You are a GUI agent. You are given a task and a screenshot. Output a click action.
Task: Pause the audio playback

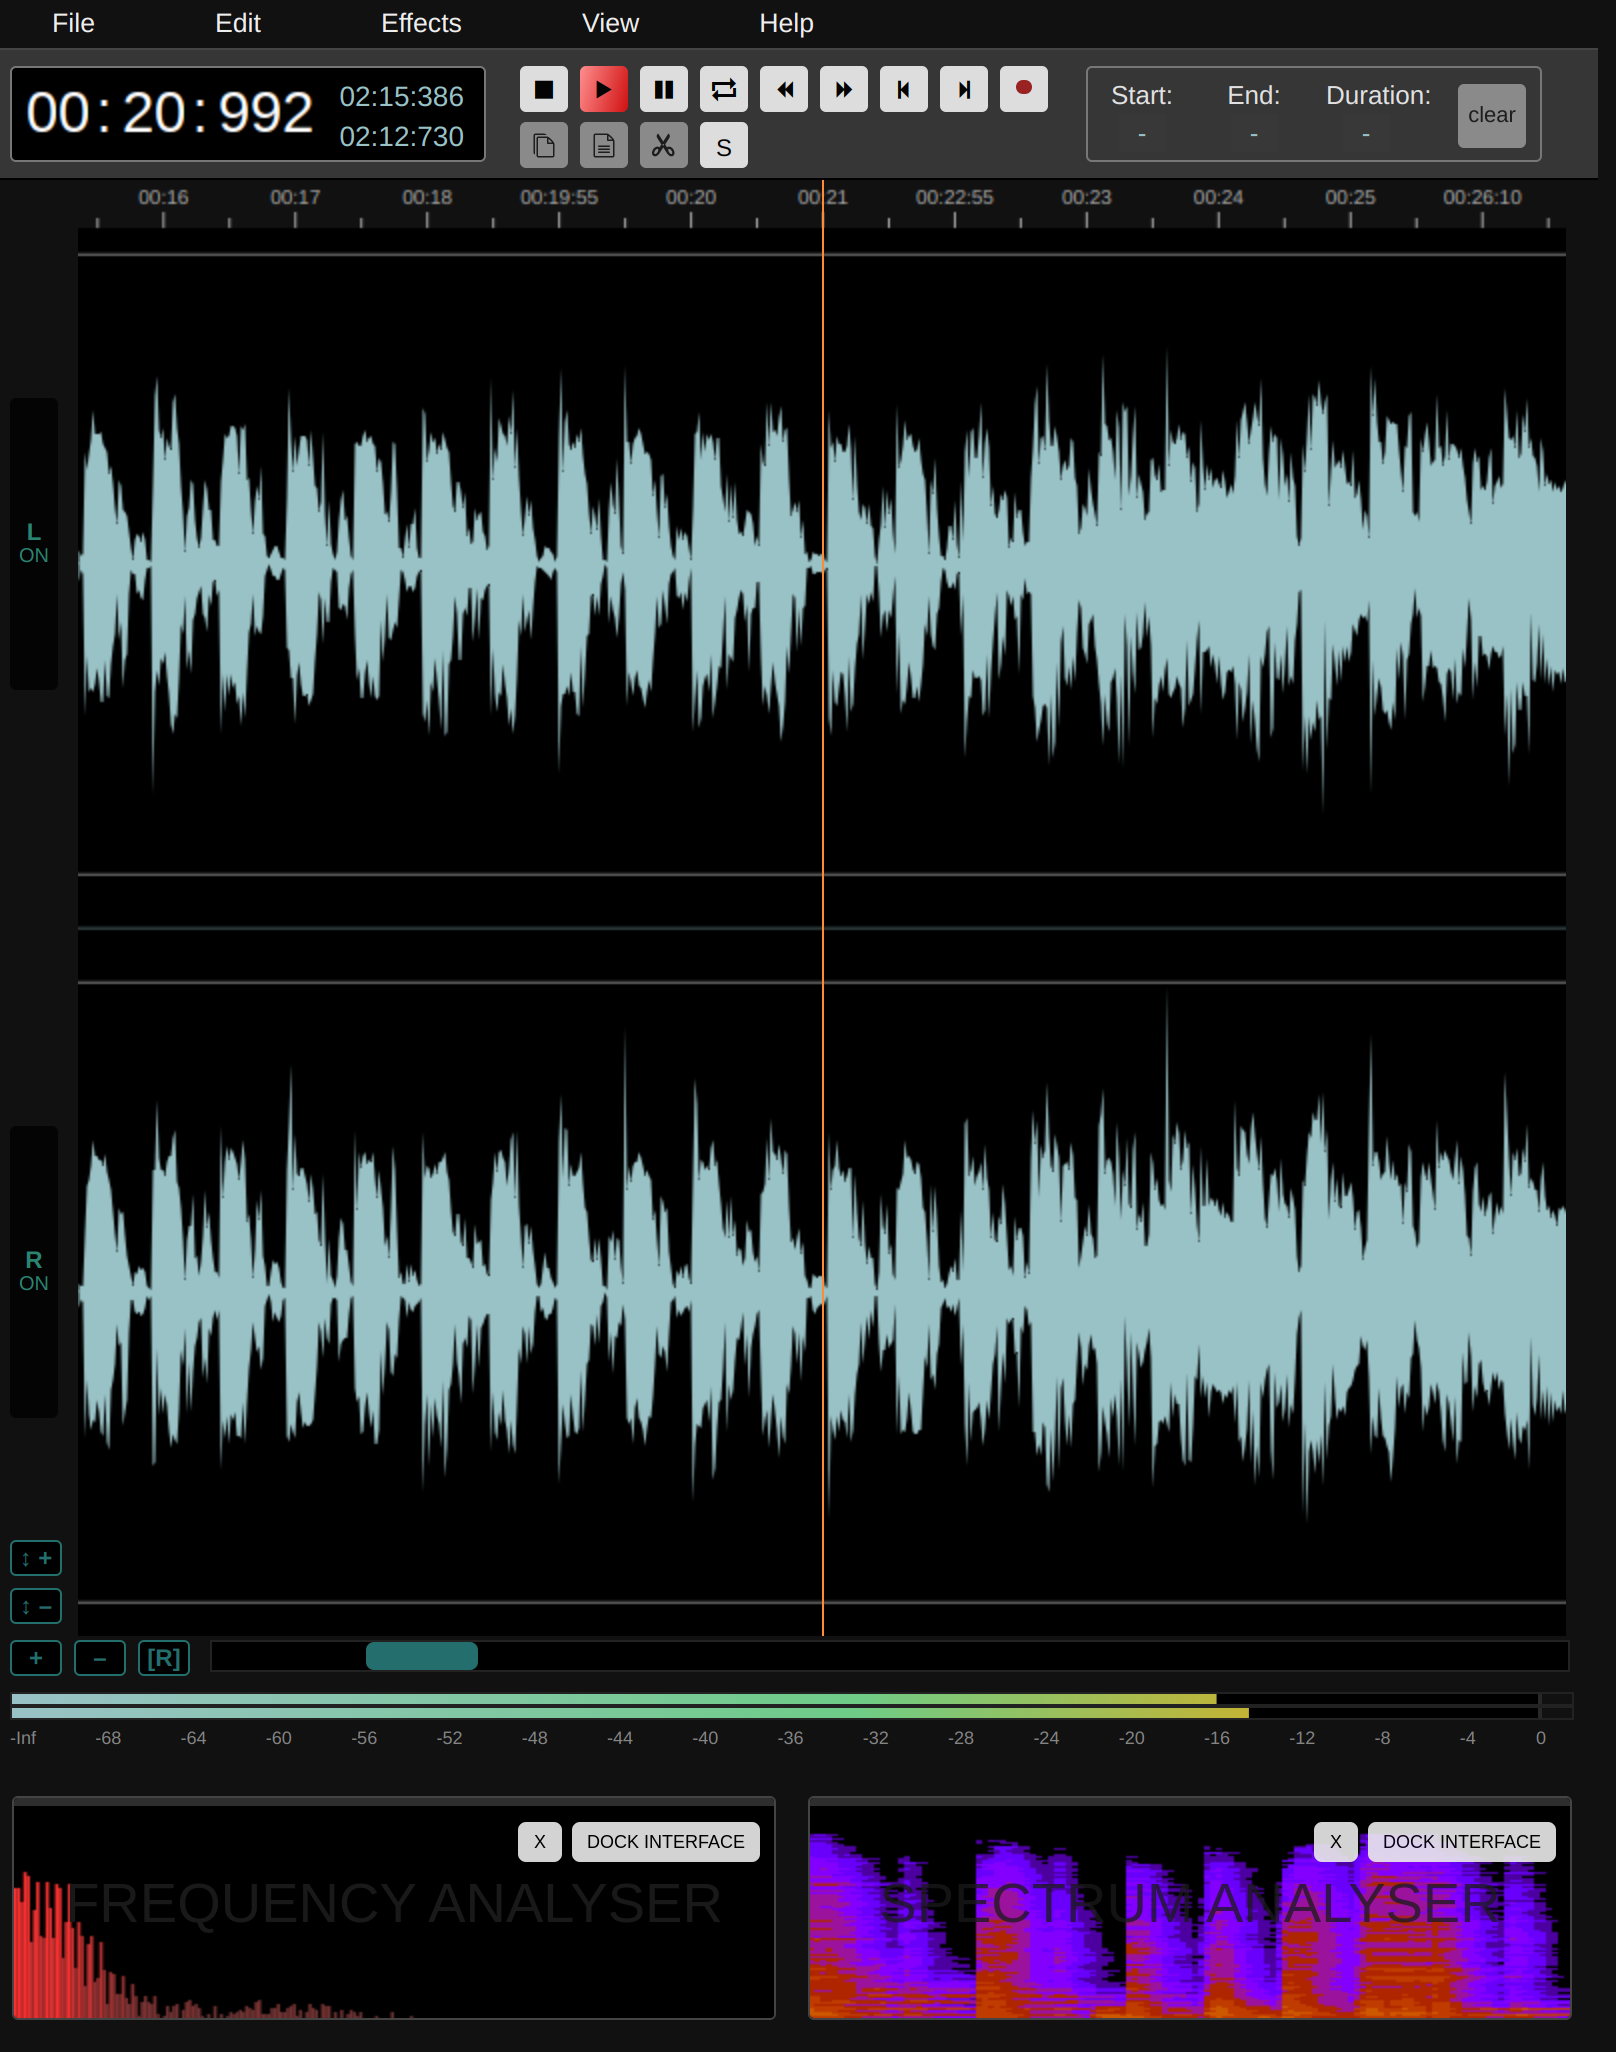[x=664, y=90]
